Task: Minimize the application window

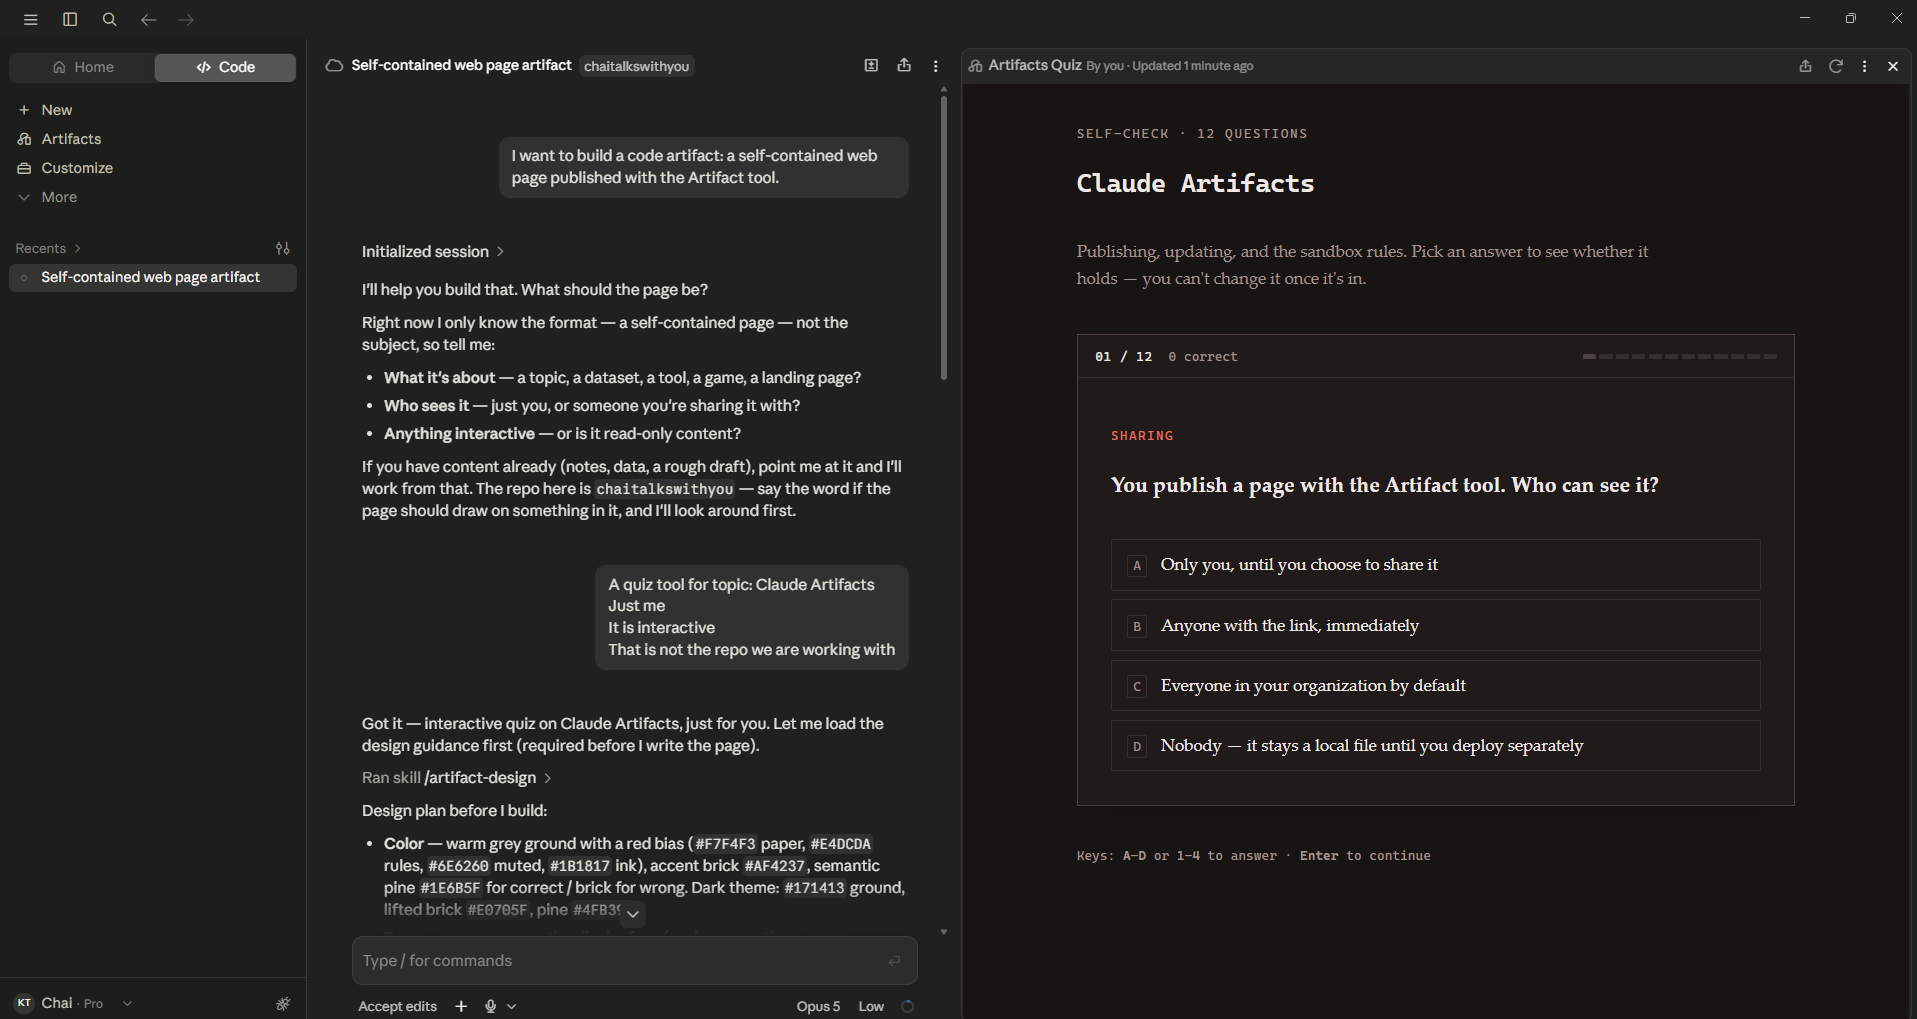Action: coord(1804,18)
